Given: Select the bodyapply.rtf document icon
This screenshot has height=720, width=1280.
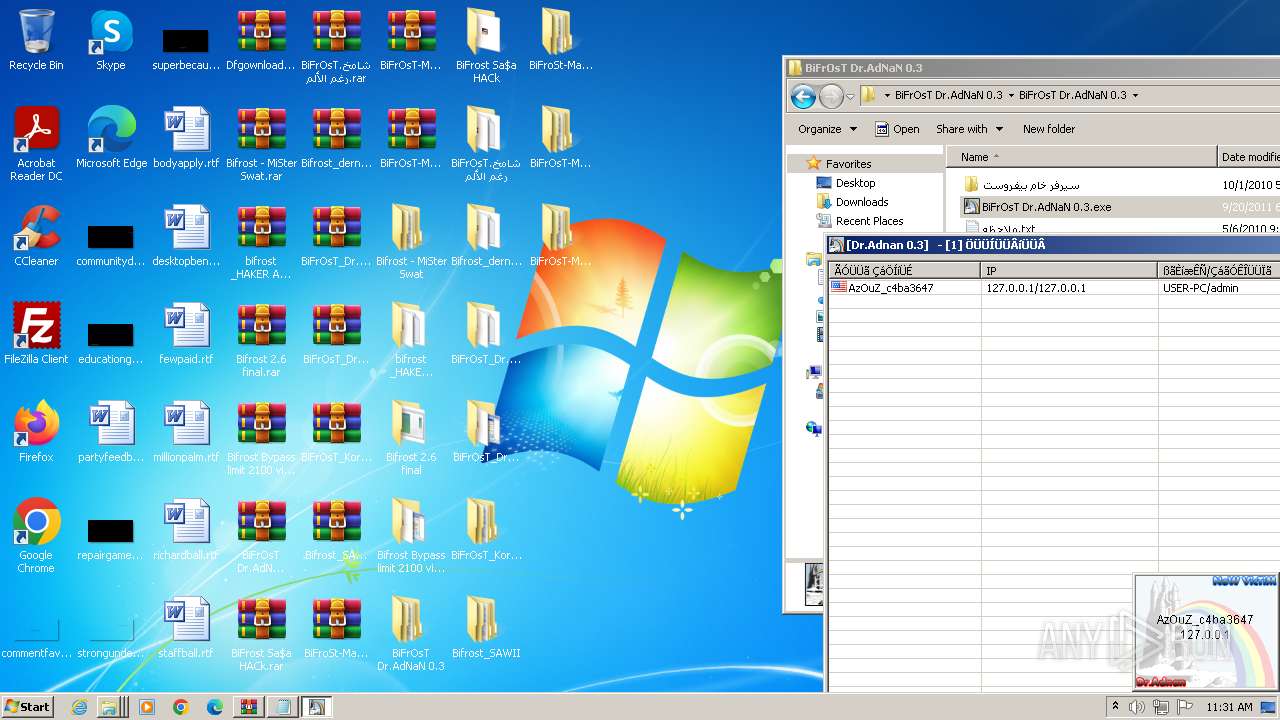Looking at the screenshot, I should pyautogui.click(x=186, y=138).
